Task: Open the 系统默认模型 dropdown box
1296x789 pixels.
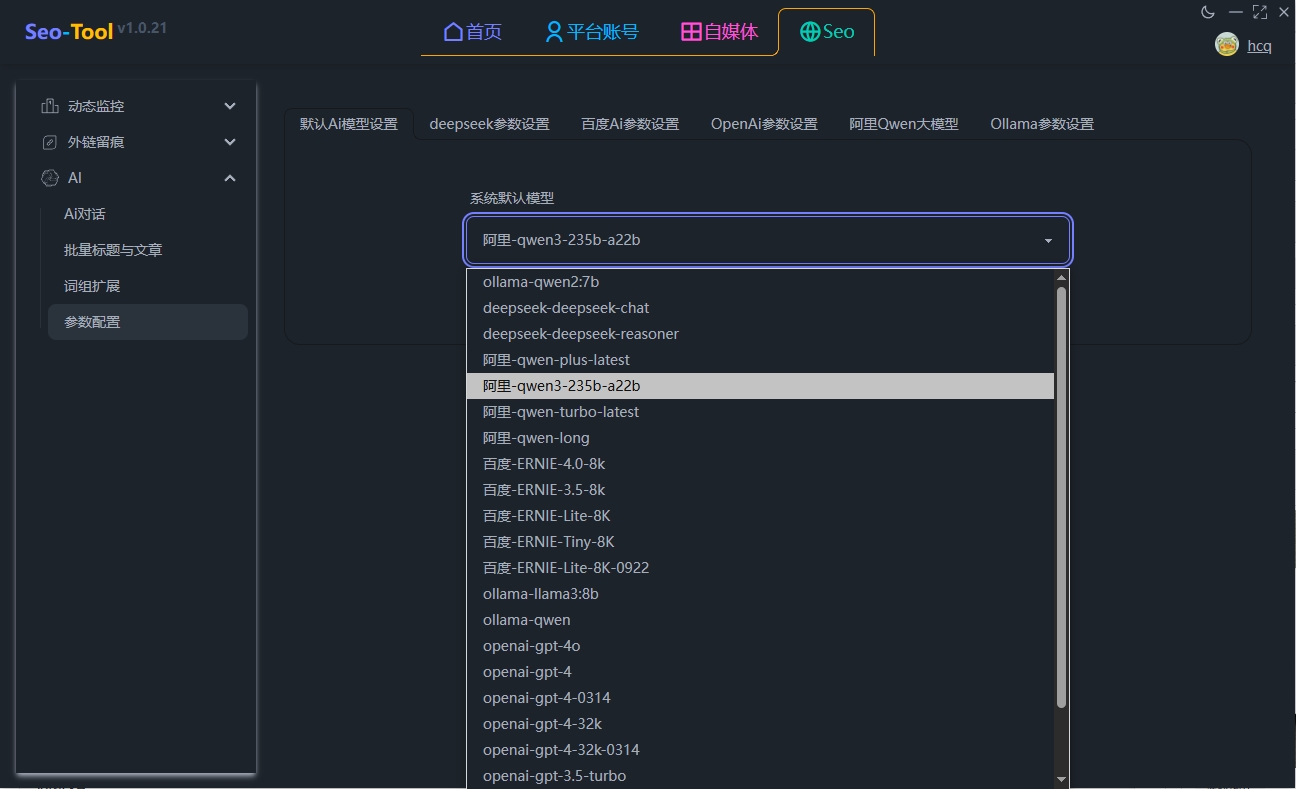Action: [x=768, y=240]
